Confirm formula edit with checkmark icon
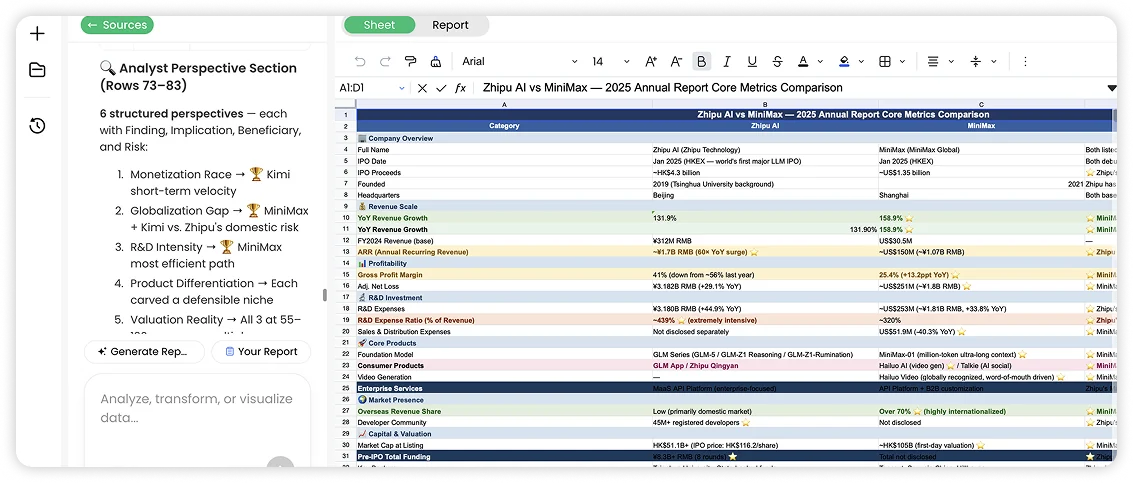1133x483 pixels. point(441,88)
